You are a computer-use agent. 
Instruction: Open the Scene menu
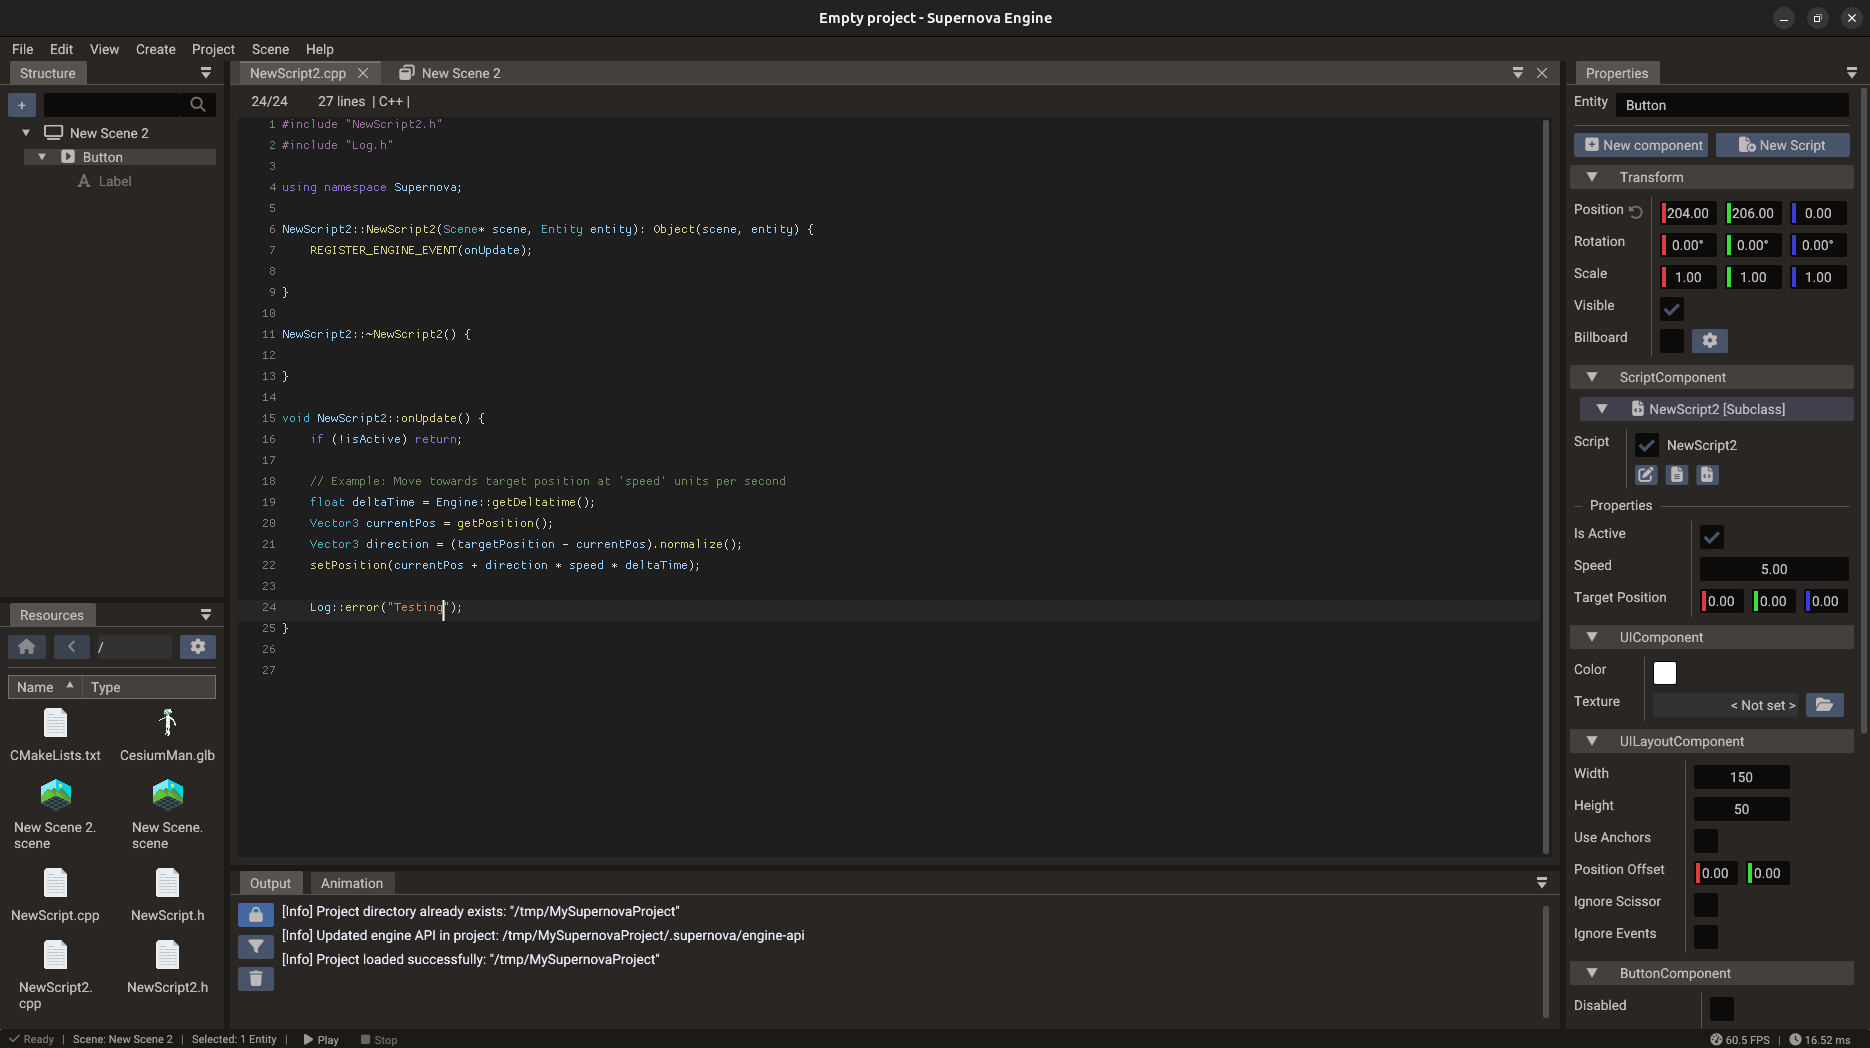pyautogui.click(x=270, y=49)
